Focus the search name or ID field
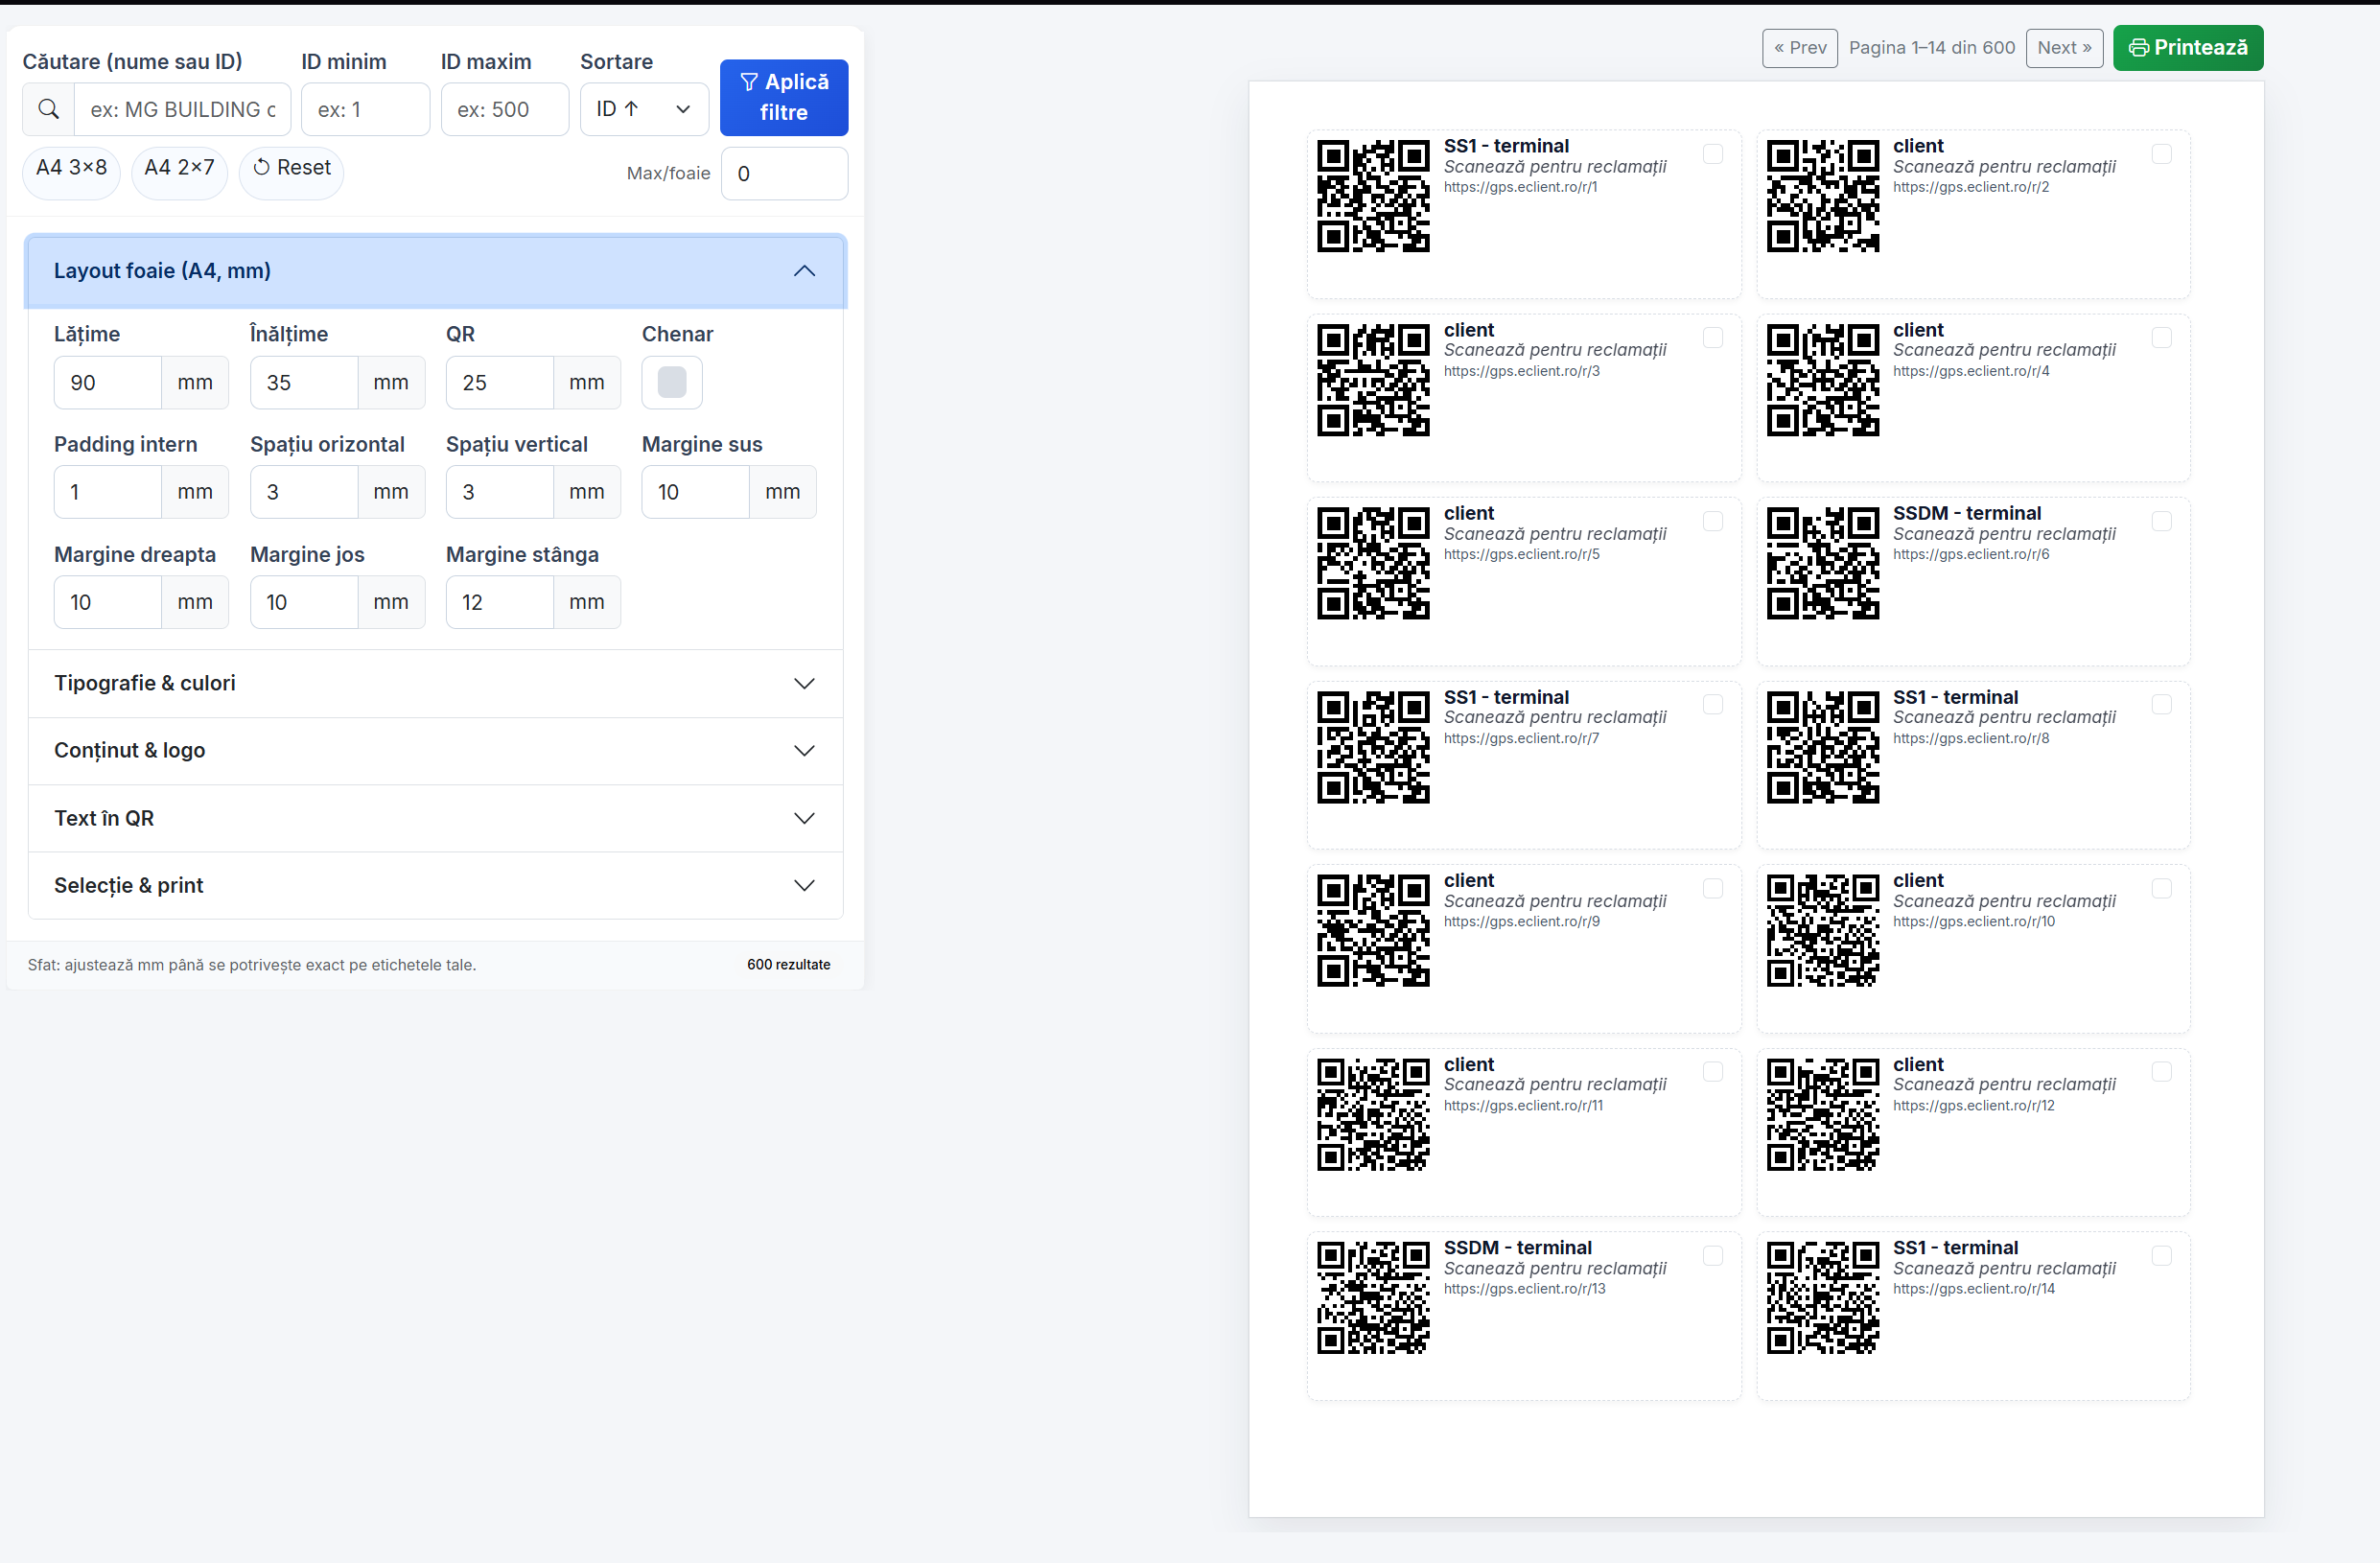Screen dimensions: 2380x1563 point(182,109)
